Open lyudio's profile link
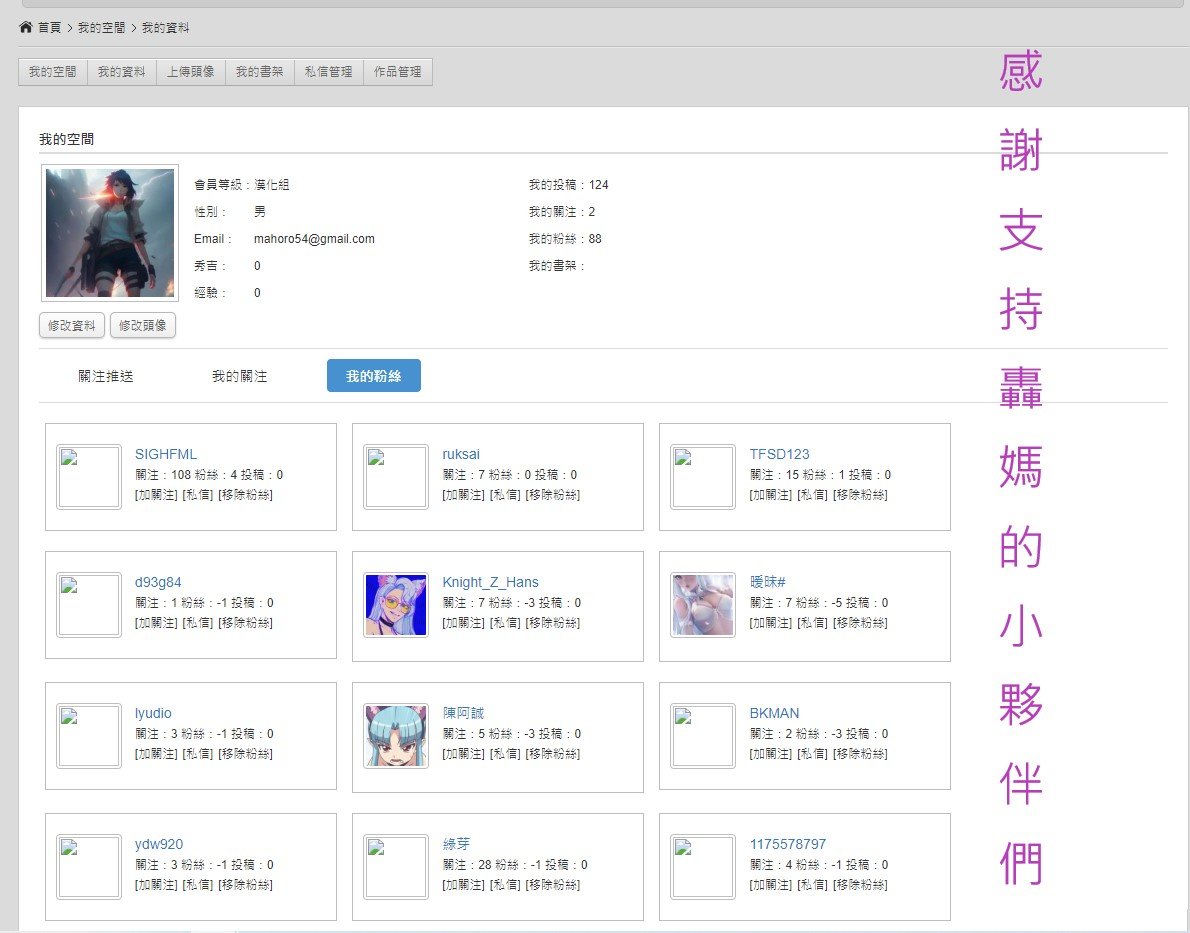 153,713
